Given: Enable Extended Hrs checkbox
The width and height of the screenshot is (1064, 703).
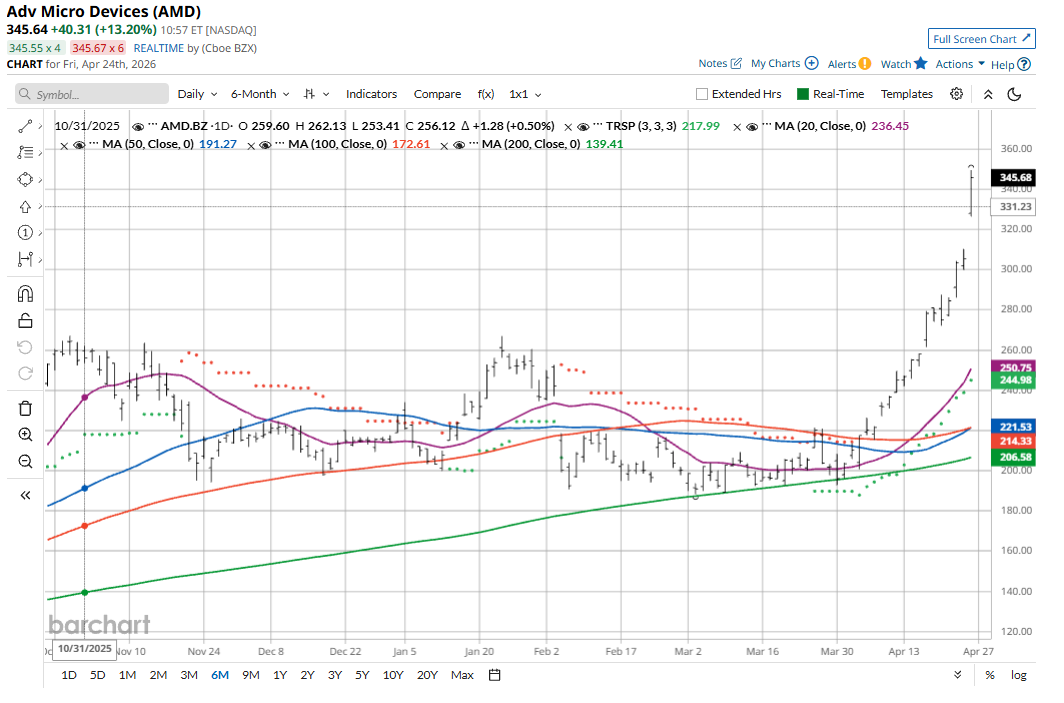Looking at the screenshot, I should (702, 94).
